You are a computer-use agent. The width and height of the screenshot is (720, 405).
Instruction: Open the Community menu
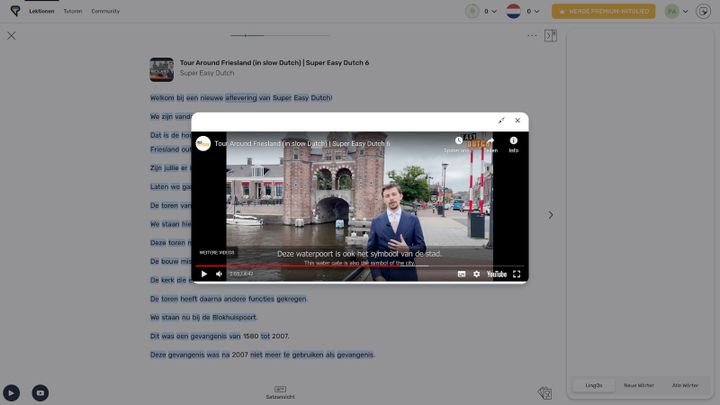(105, 11)
